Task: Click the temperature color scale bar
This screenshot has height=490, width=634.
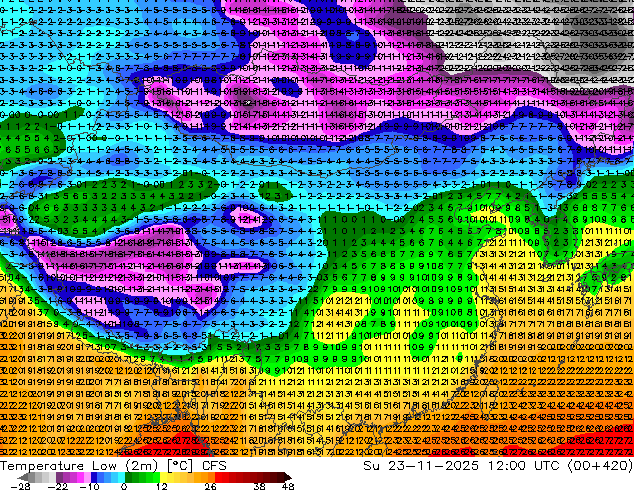Action: coord(156,477)
